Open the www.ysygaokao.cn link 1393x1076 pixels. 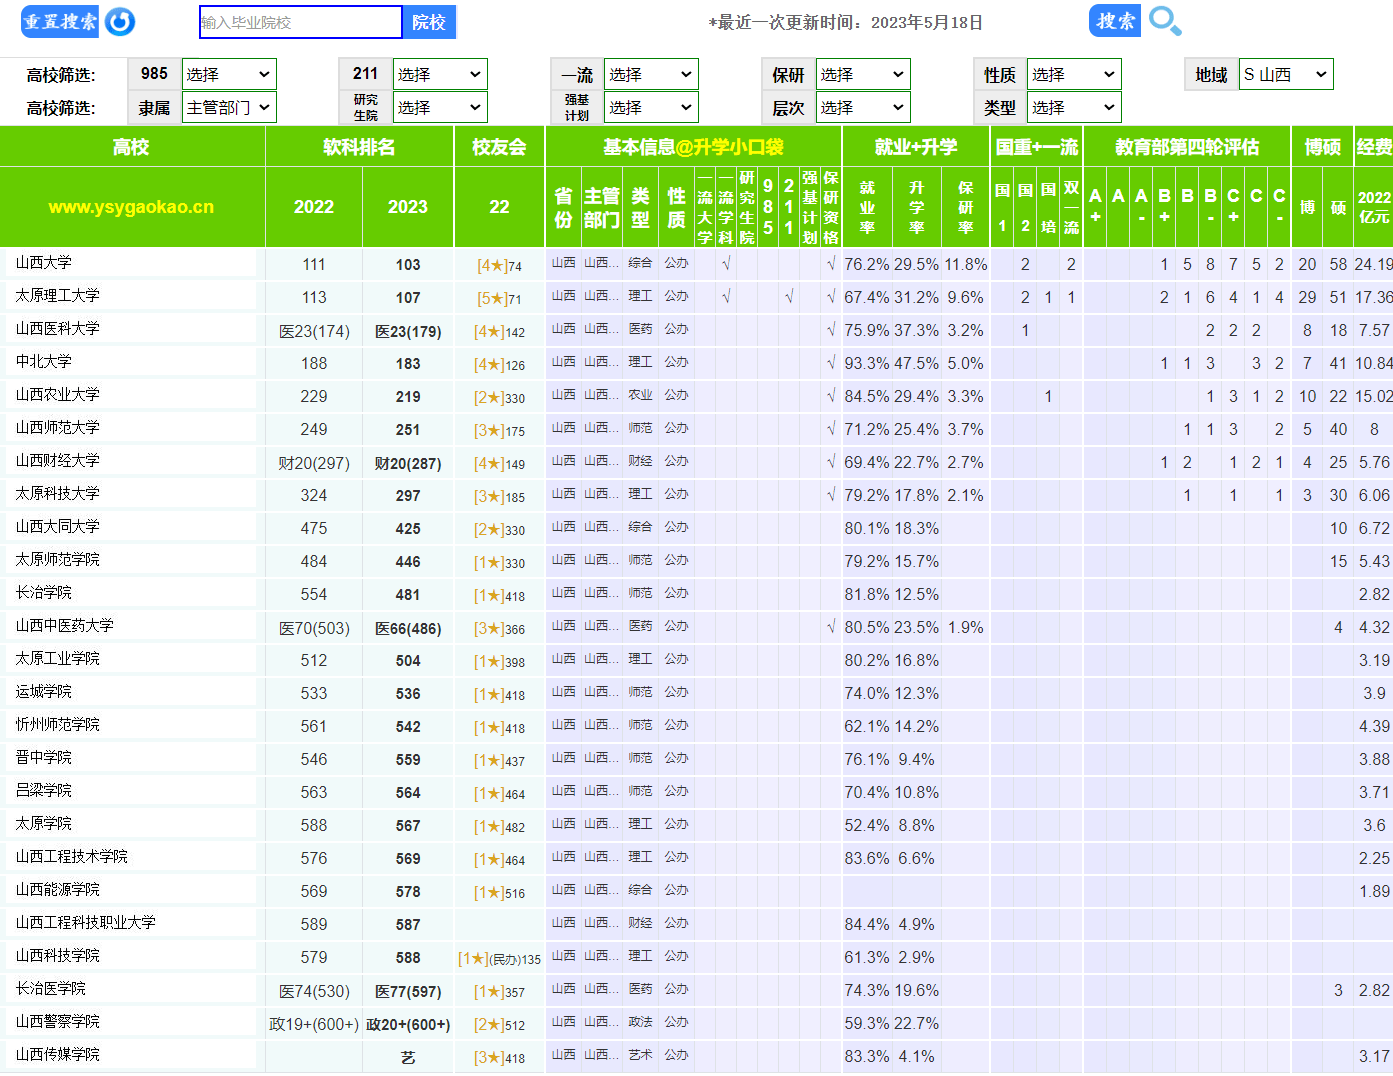(131, 207)
